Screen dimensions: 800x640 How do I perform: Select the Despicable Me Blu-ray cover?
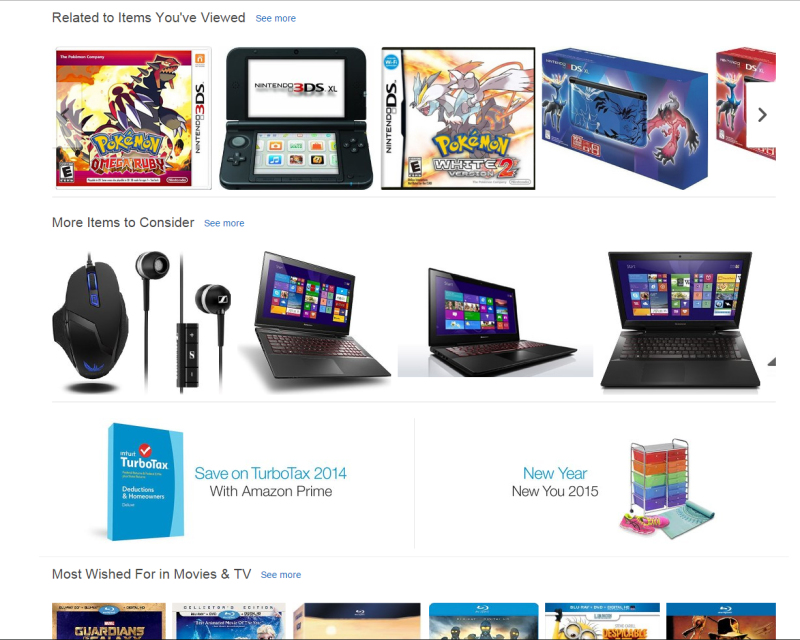click(x=602, y=621)
